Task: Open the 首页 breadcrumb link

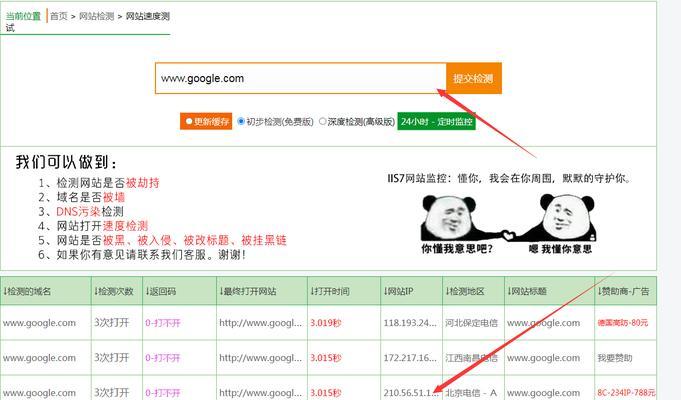Action: (x=59, y=17)
